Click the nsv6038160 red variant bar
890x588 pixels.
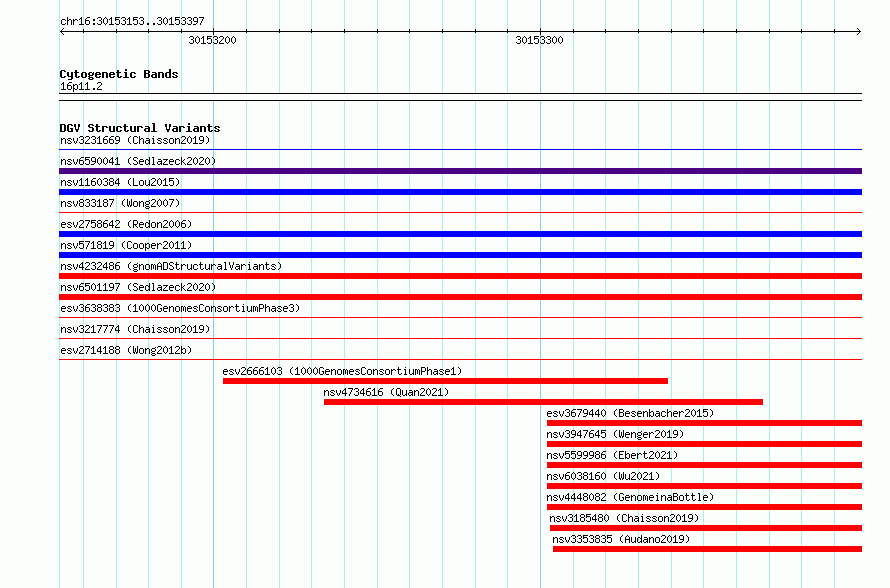tap(704, 486)
